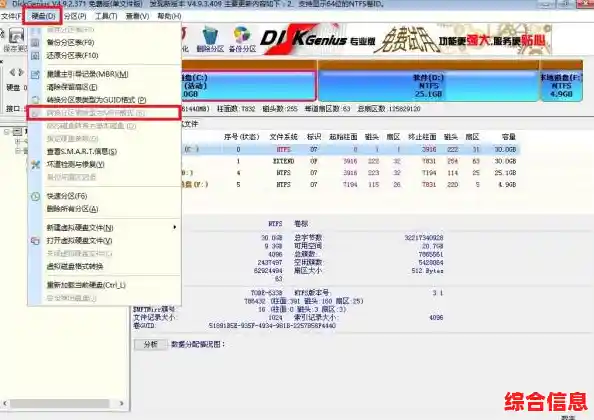Viewport: 594px width, 420px height.
Task: Select the EXTEND partition row
Action: [350, 161]
